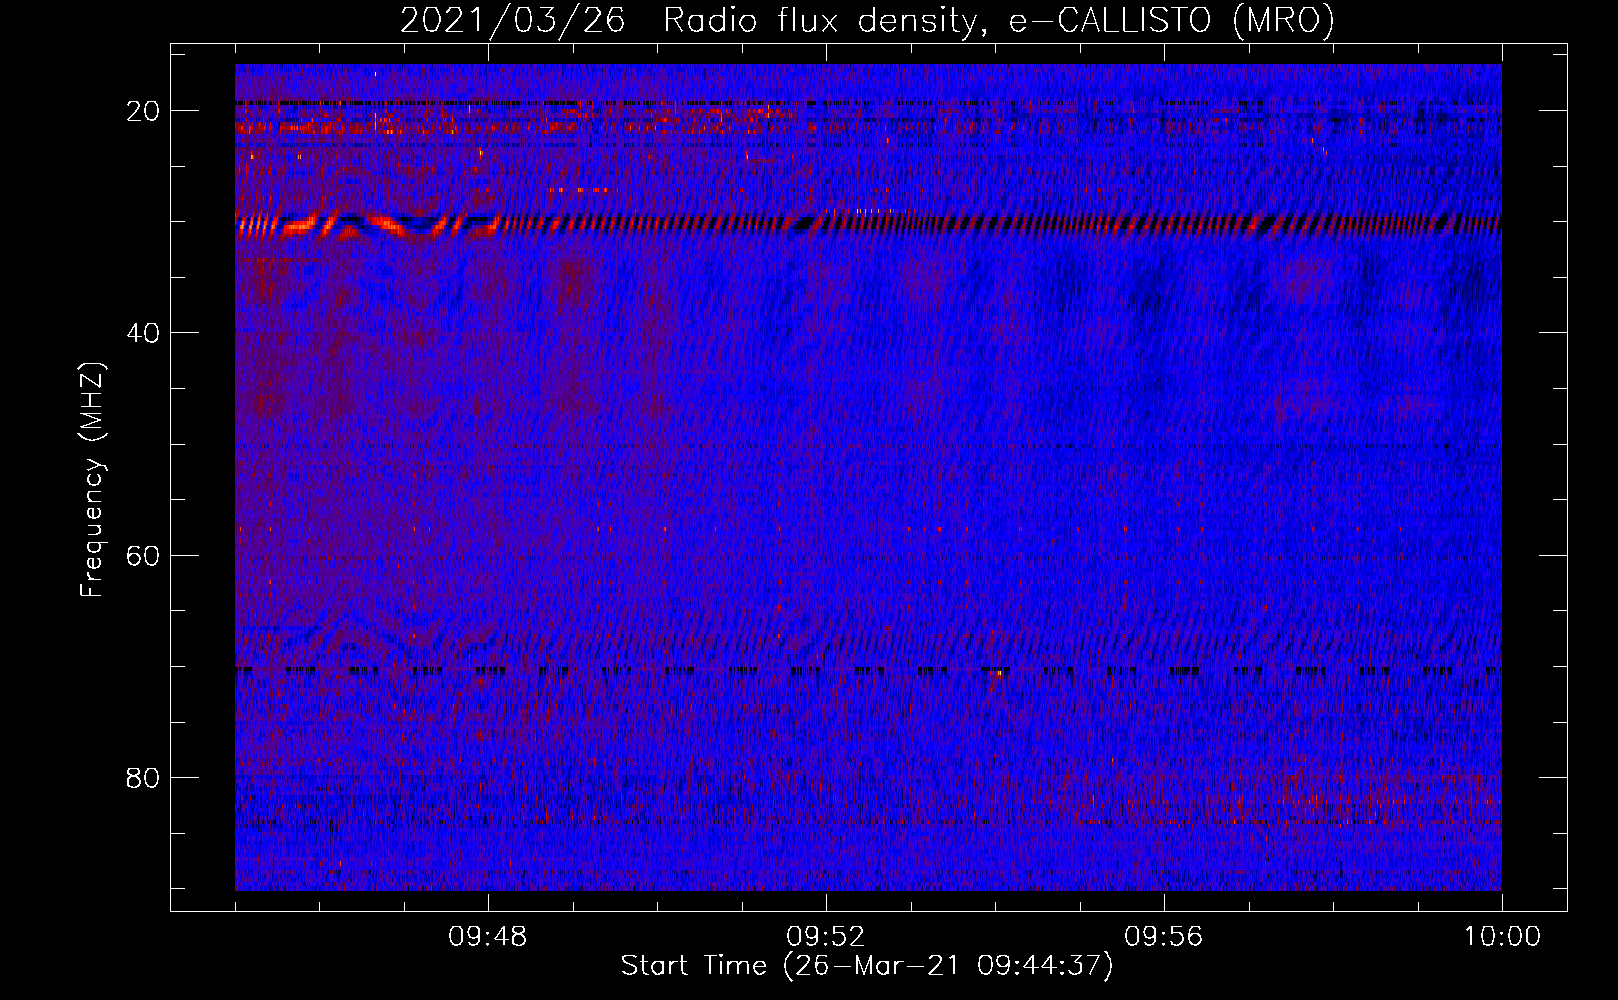The image size is (1618, 1000).
Task: Click the 09:48 time tick label
Action: tap(488, 937)
